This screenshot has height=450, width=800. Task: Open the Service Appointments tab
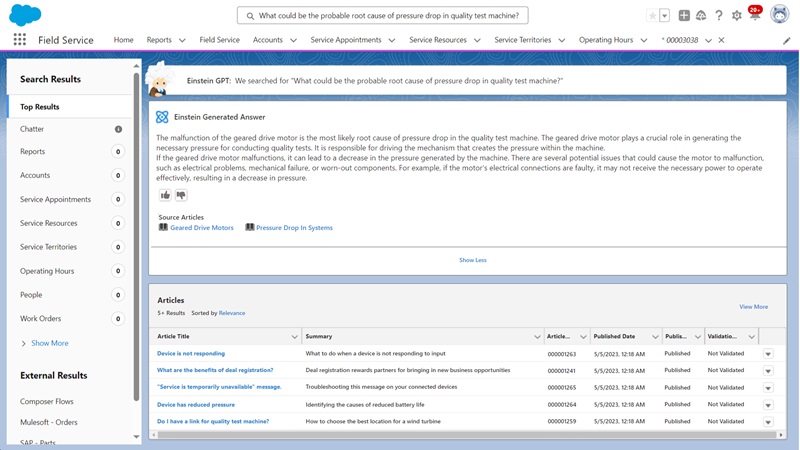pyautogui.click(x=346, y=40)
